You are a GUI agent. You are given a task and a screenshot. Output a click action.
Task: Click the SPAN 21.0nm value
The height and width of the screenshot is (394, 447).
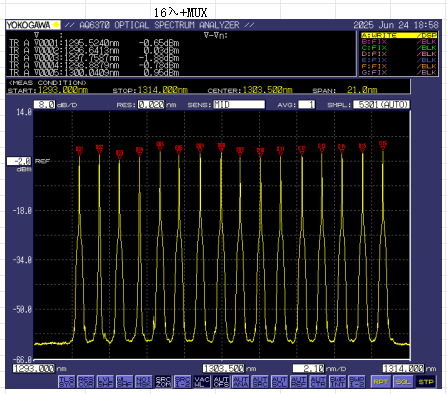(362, 90)
